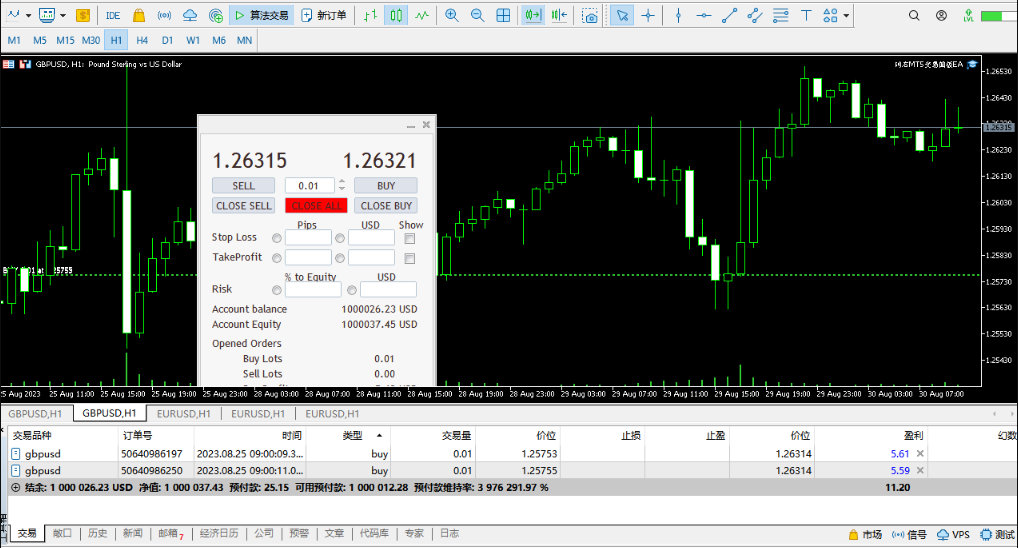Open the Market shopping bag icon
This screenshot has width=1018, height=548.
coord(138,15)
